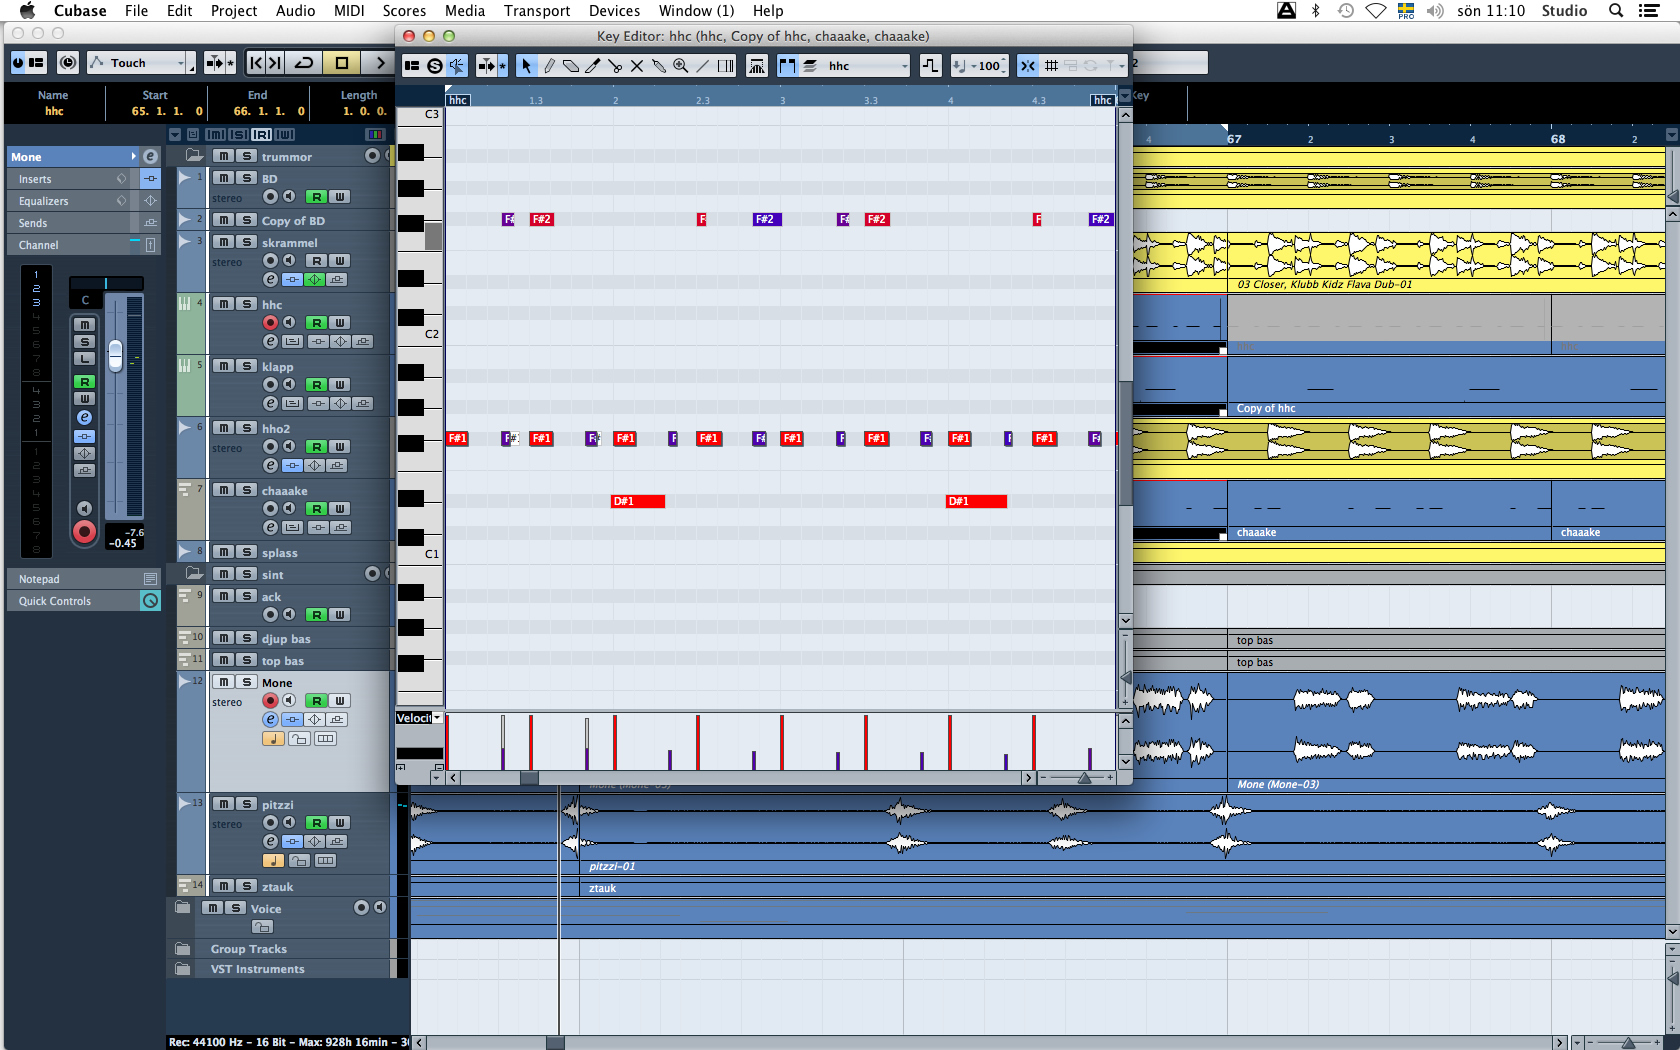Screen dimensions: 1680x1050
Task: Click the Solo Editor button in Key Editor
Action: (x=434, y=66)
